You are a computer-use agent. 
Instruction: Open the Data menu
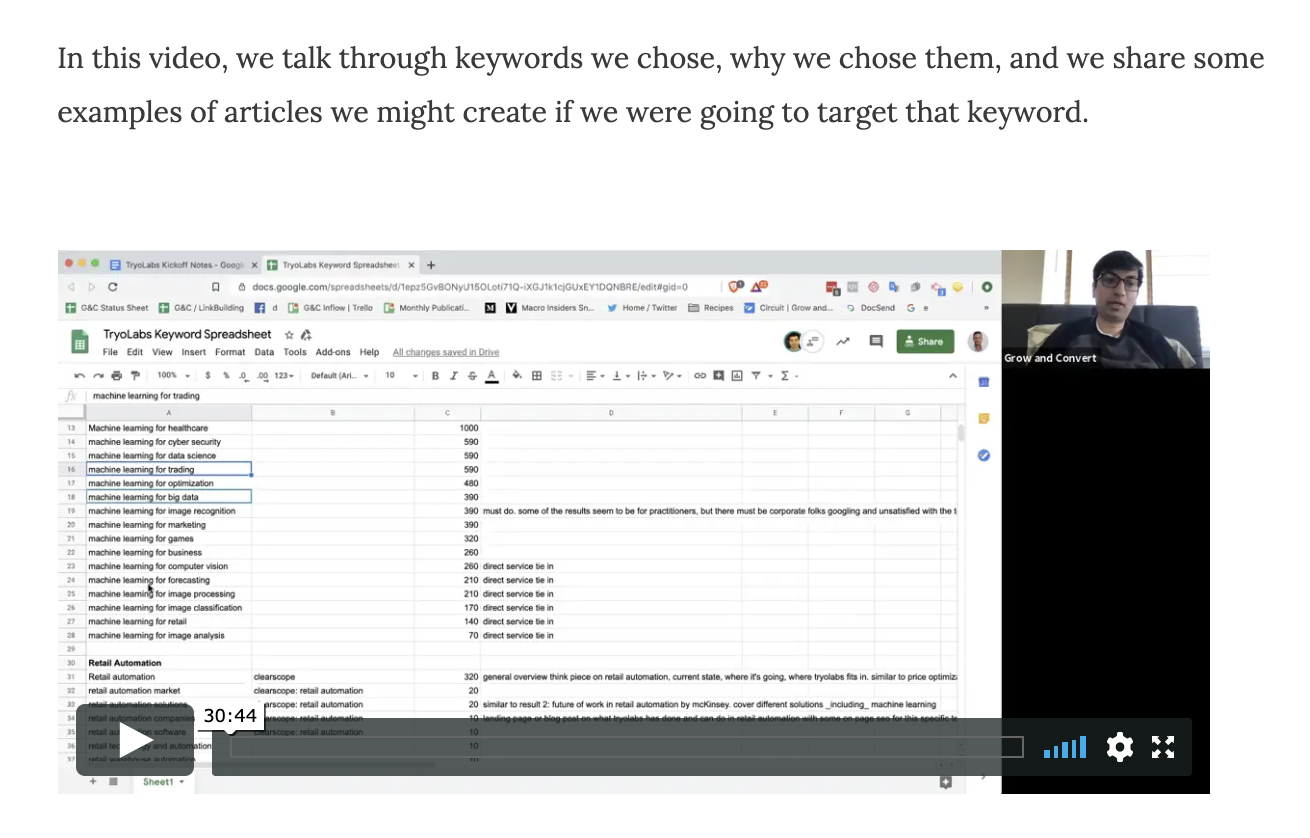click(x=264, y=352)
